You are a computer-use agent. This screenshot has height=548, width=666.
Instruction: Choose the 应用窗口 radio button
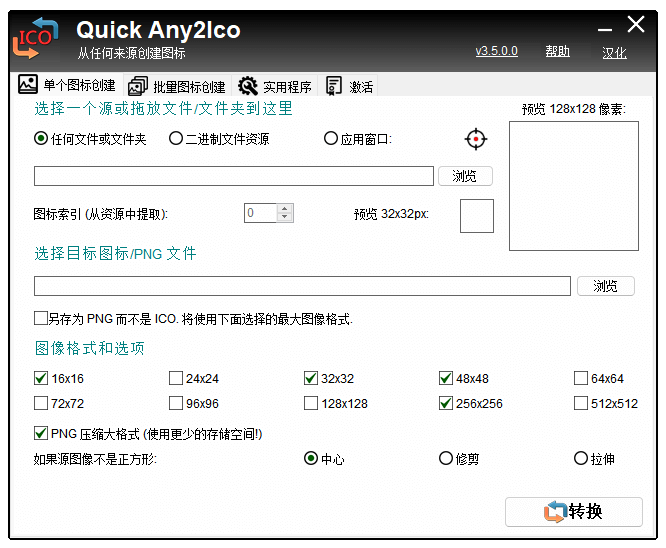[x=331, y=139]
